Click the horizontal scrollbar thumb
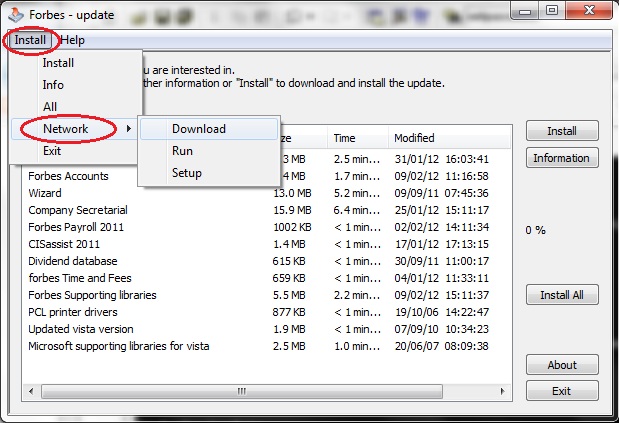This screenshot has width=619, height=423. (x=242, y=391)
